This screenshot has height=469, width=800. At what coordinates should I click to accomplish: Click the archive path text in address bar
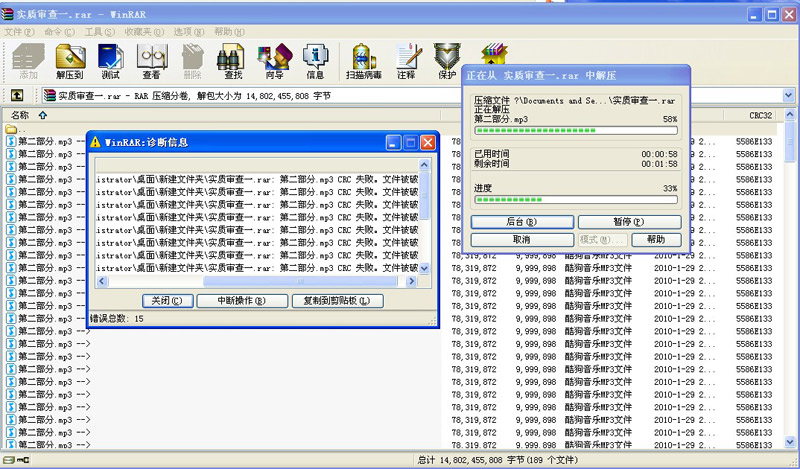(194, 95)
